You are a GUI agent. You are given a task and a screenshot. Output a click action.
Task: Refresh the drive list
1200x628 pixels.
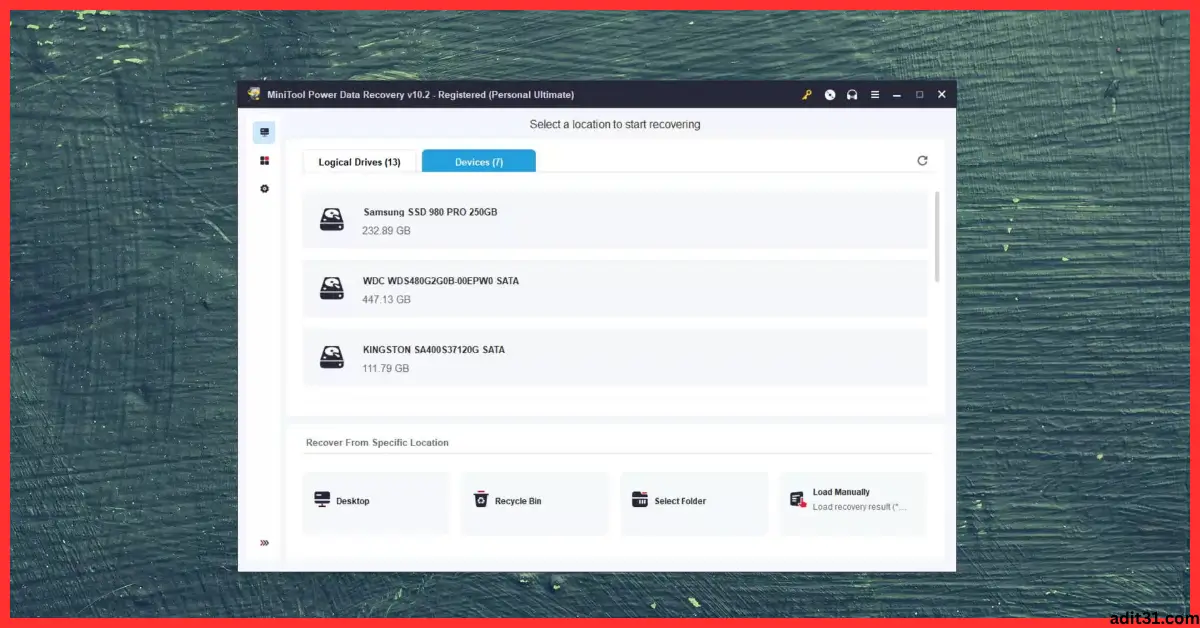pyautogui.click(x=922, y=160)
